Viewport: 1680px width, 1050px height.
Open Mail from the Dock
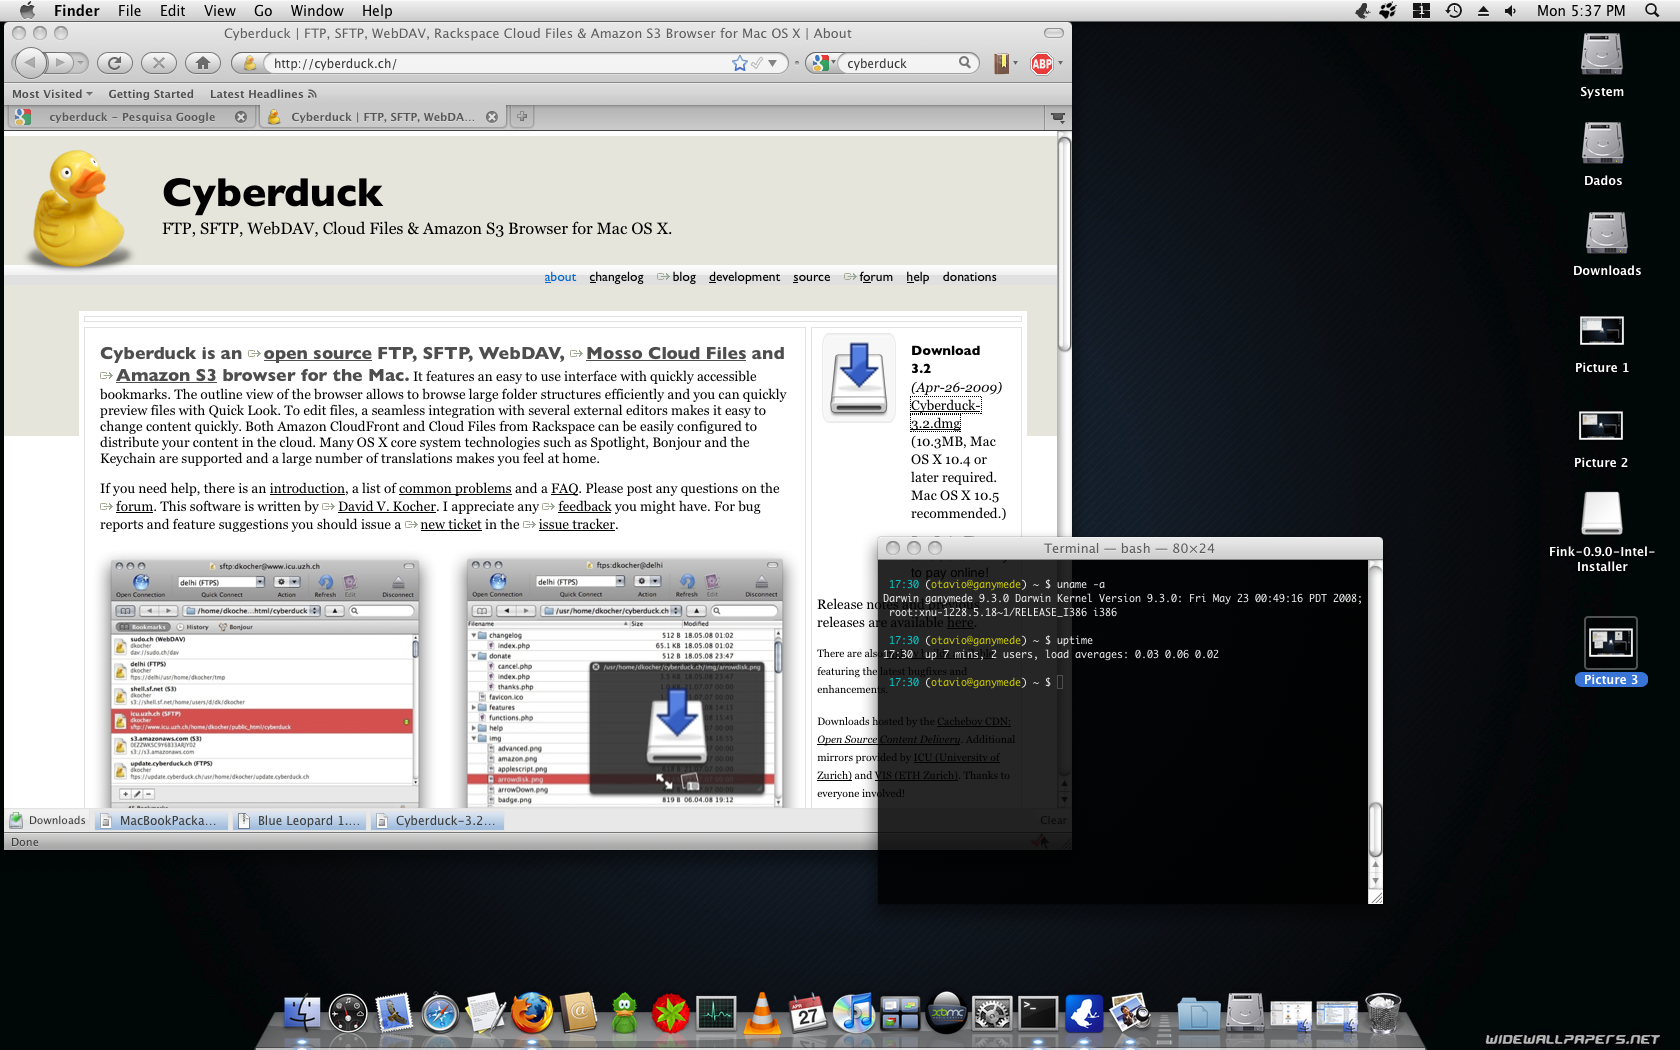pos(394,1013)
